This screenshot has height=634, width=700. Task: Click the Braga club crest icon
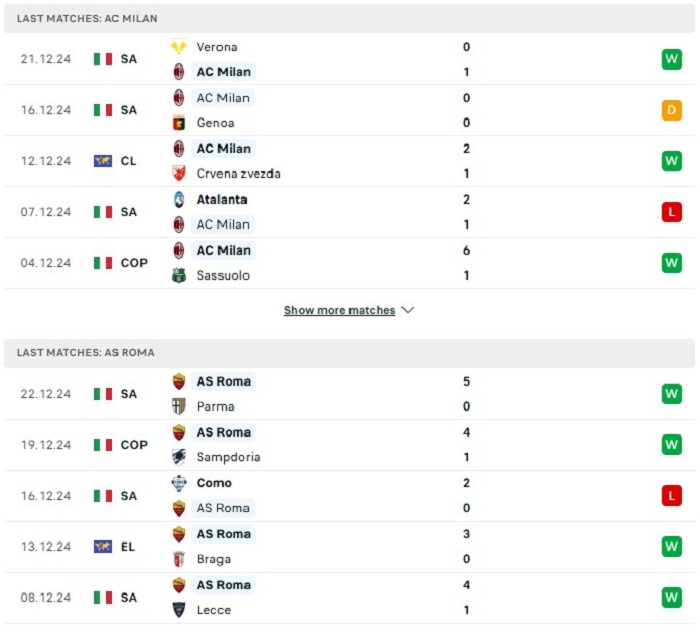179,559
